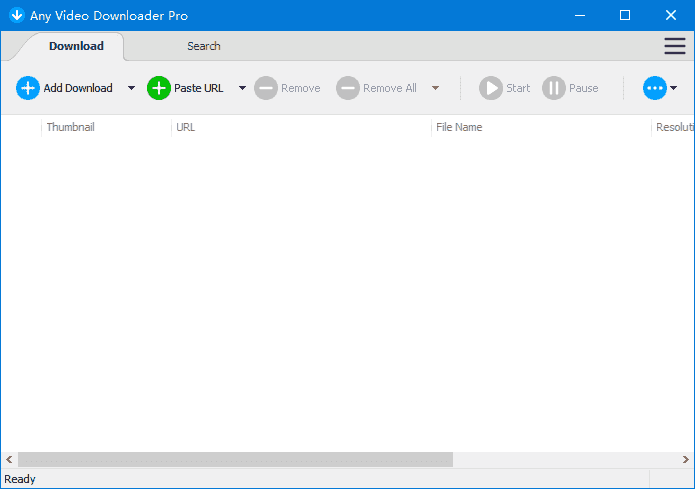Expand the more options dropdown arrow
The width and height of the screenshot is (695, 489).
674,88
